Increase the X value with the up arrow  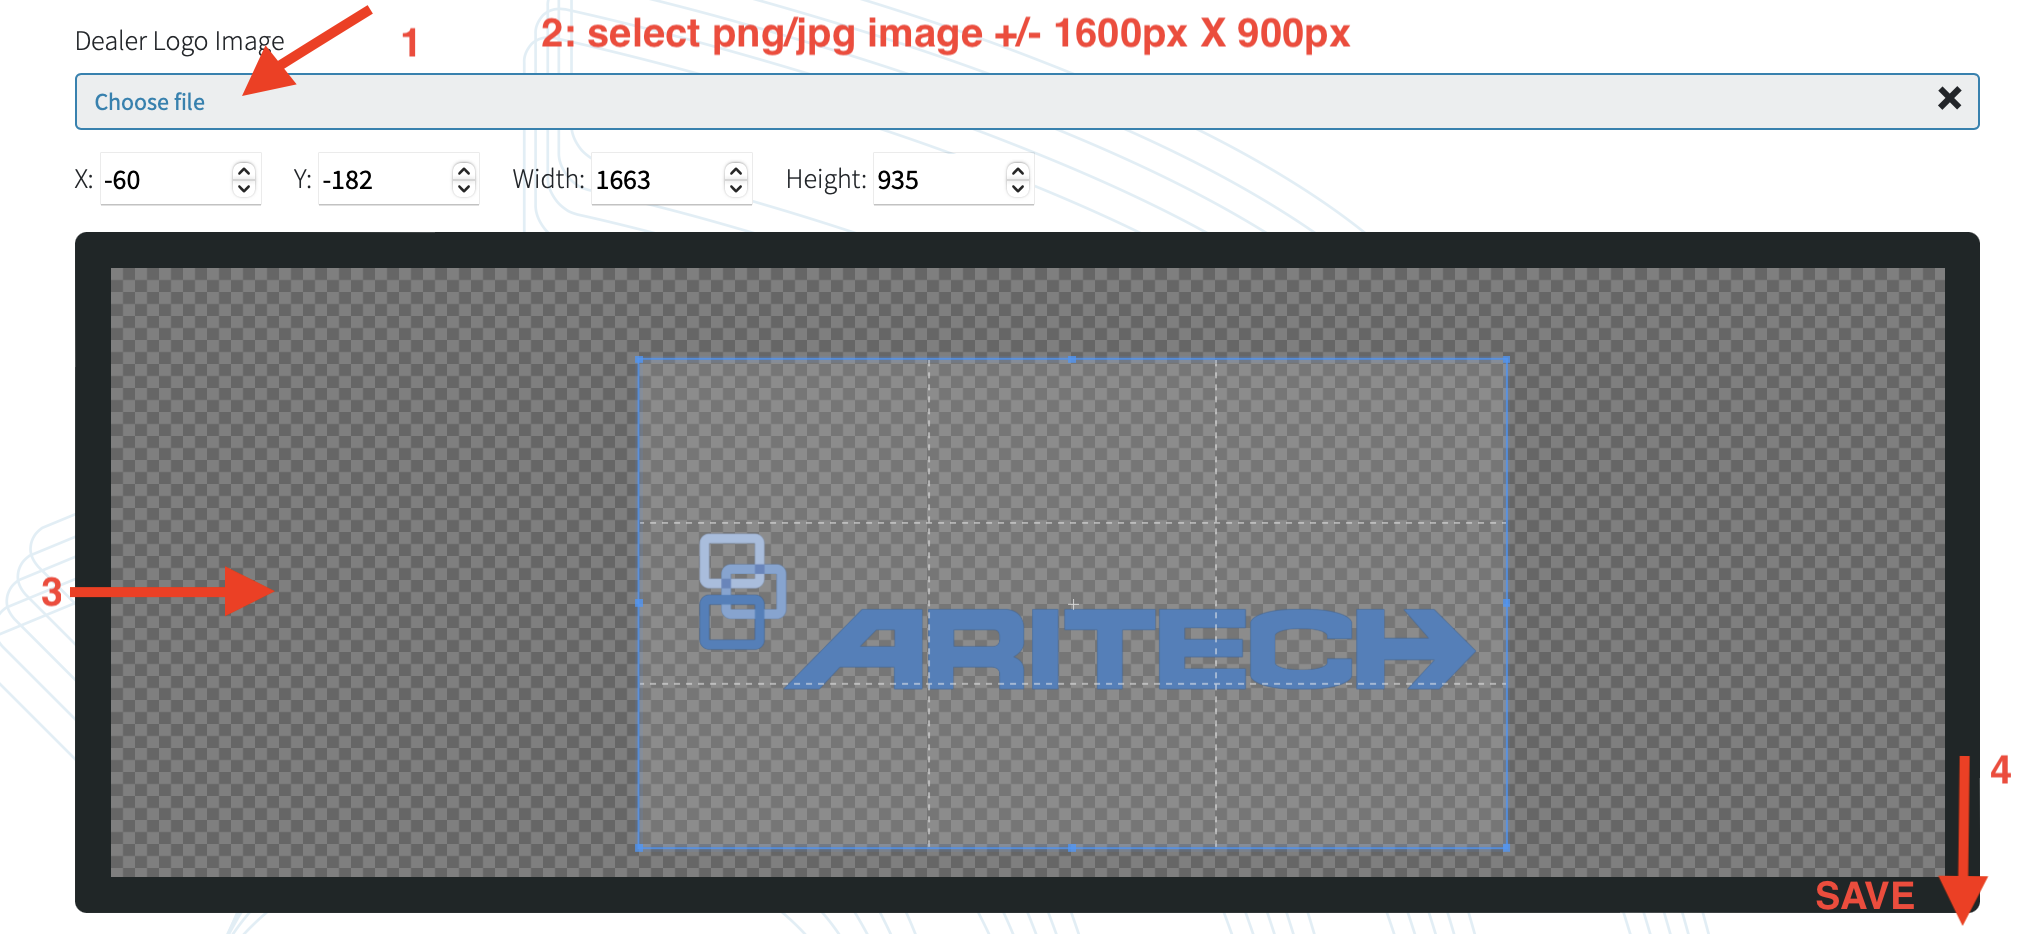point(244,171)
